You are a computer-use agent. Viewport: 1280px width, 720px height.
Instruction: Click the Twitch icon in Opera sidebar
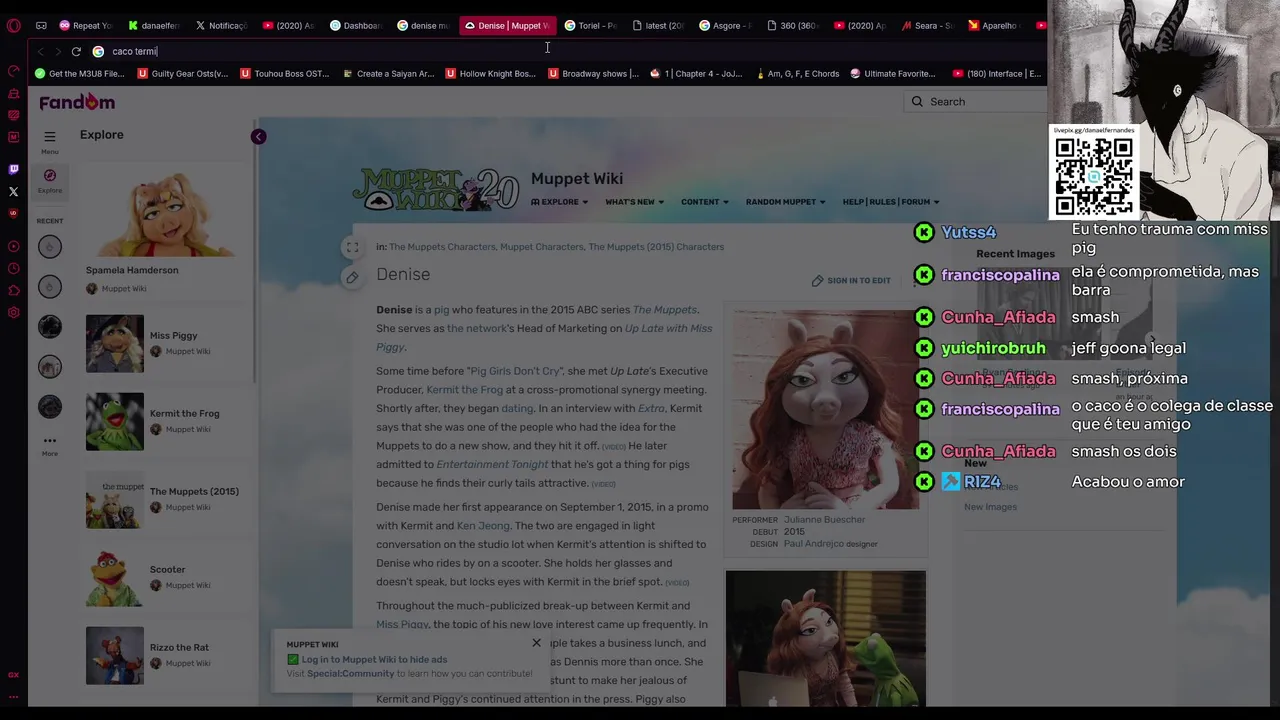click(x=13, y=169)
